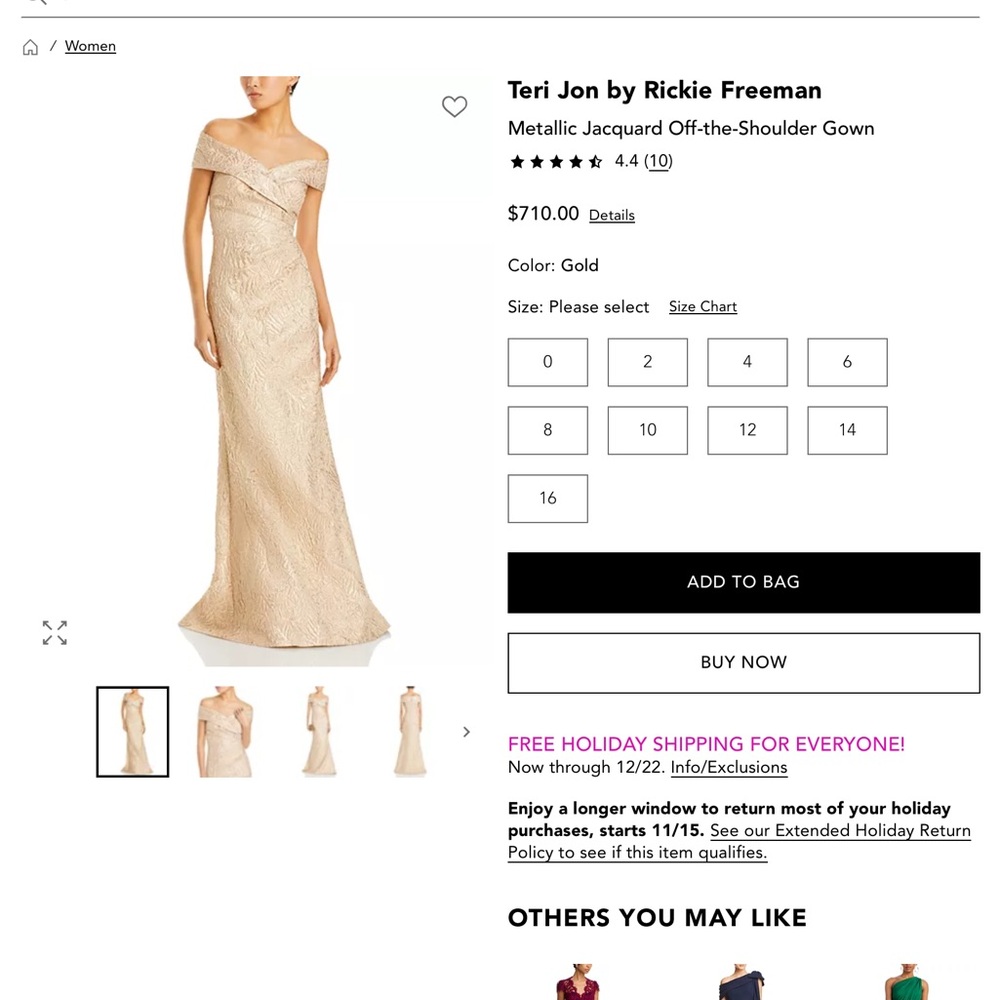View the Size Chart

[x=702, y=306]
